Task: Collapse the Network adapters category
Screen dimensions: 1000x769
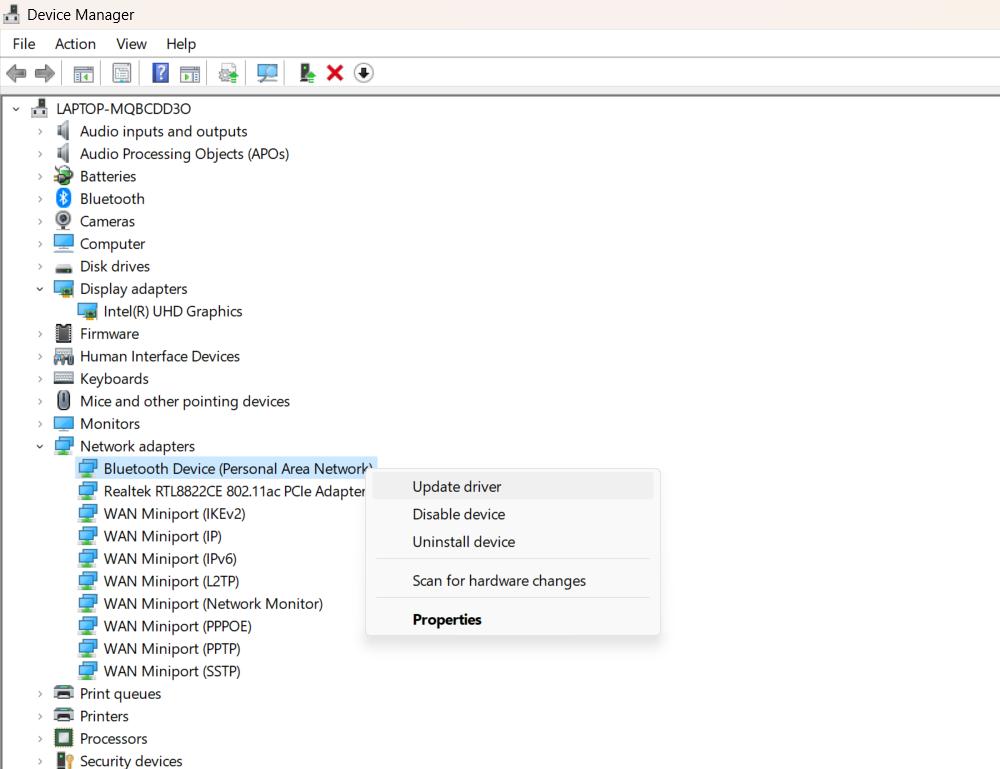Action: 40,446
